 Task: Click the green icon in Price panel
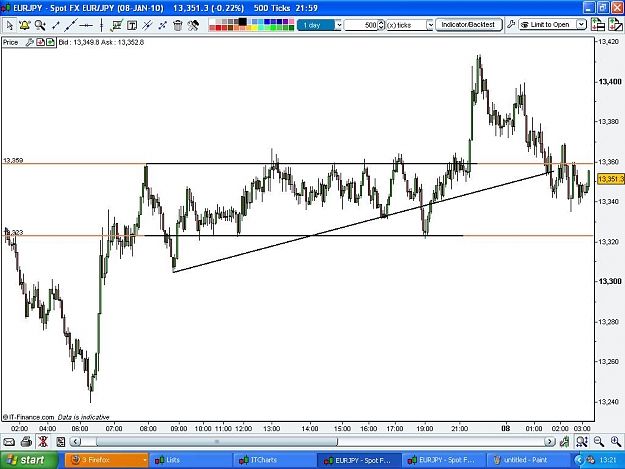point(50,42)
